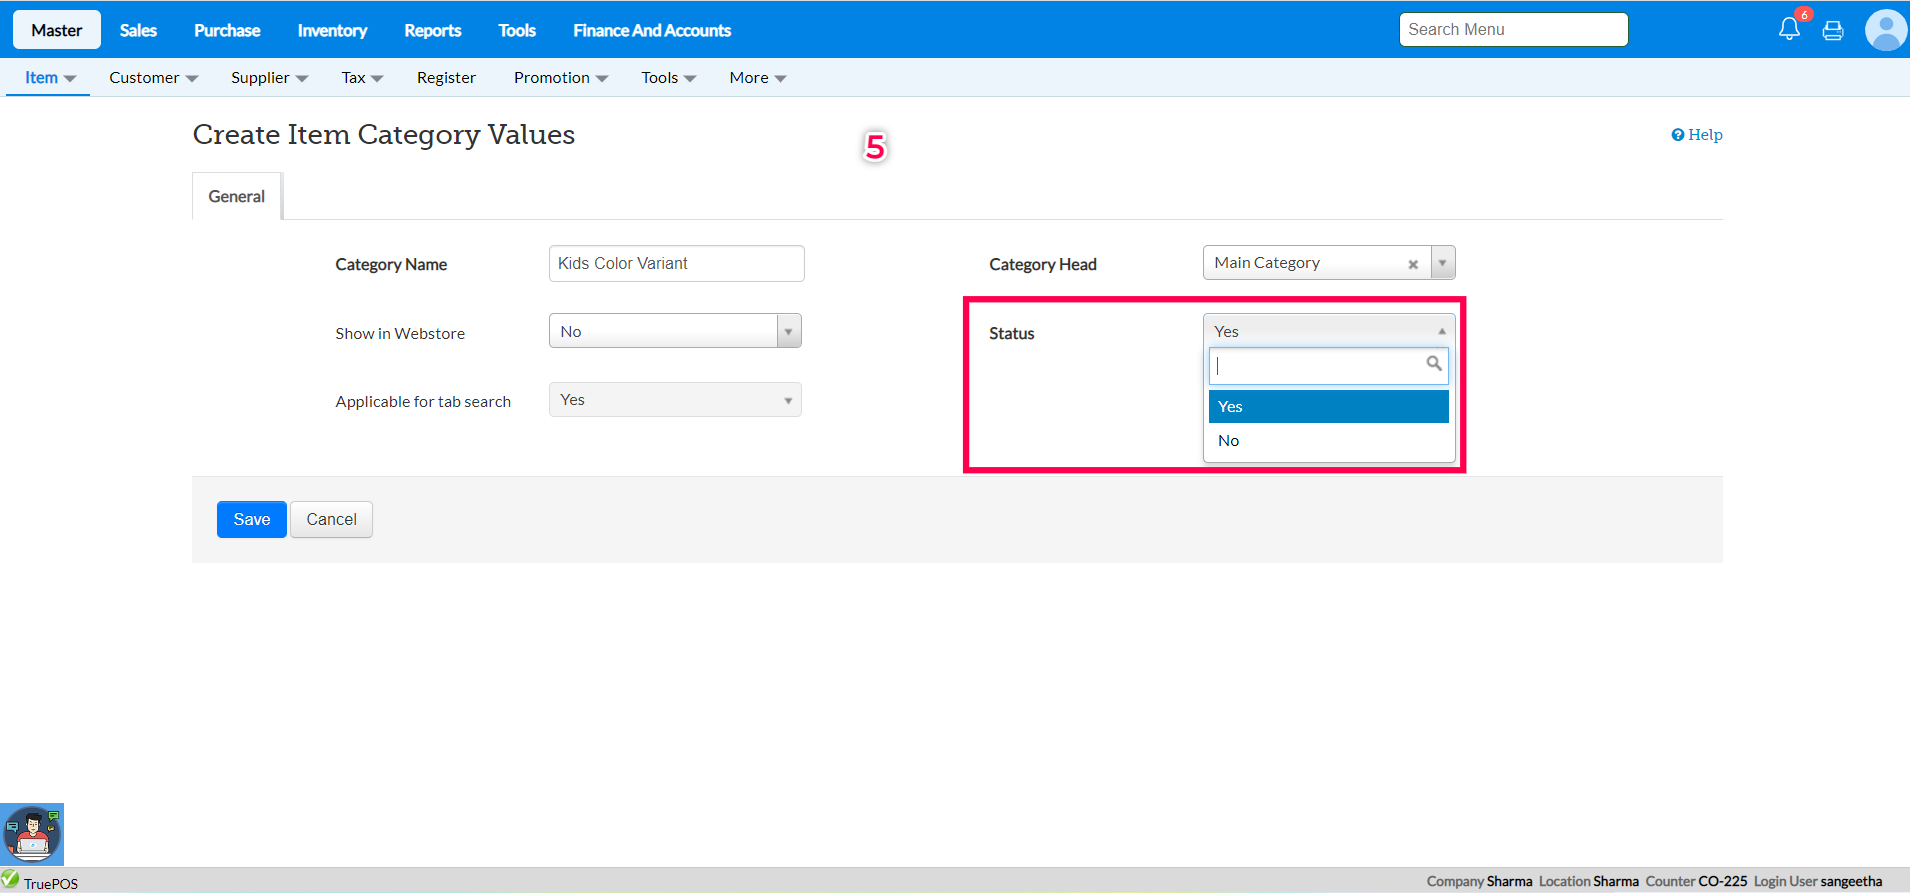Click the support chat assistant icon
Image resolution: width=1910 pixels, height=893 pixels.
point(32,834)
